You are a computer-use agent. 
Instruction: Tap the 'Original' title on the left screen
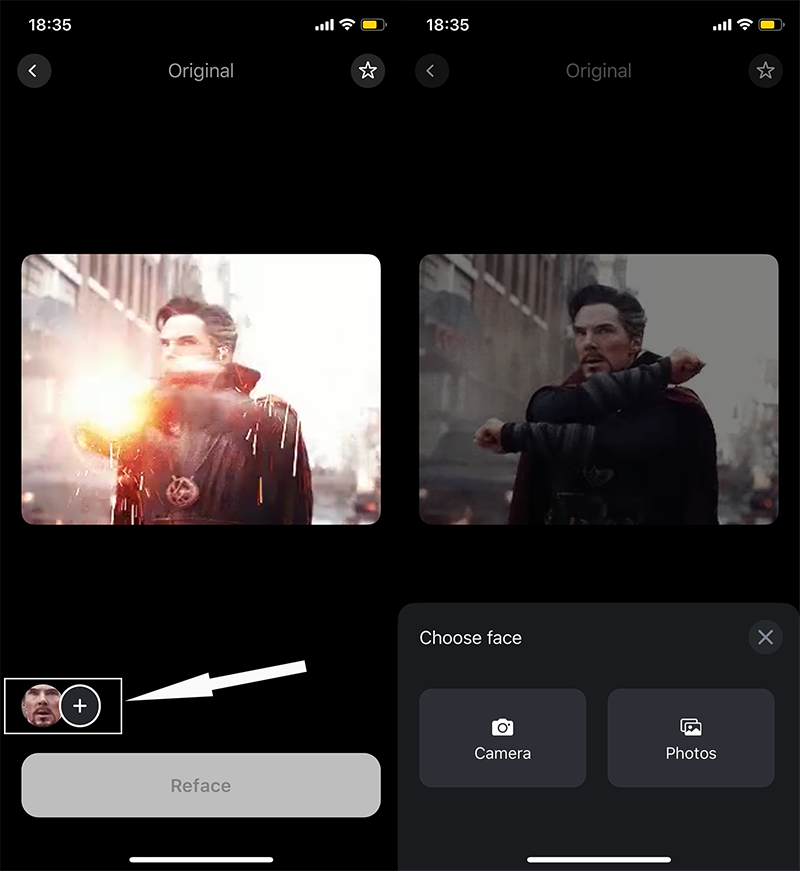pos(201,71)
